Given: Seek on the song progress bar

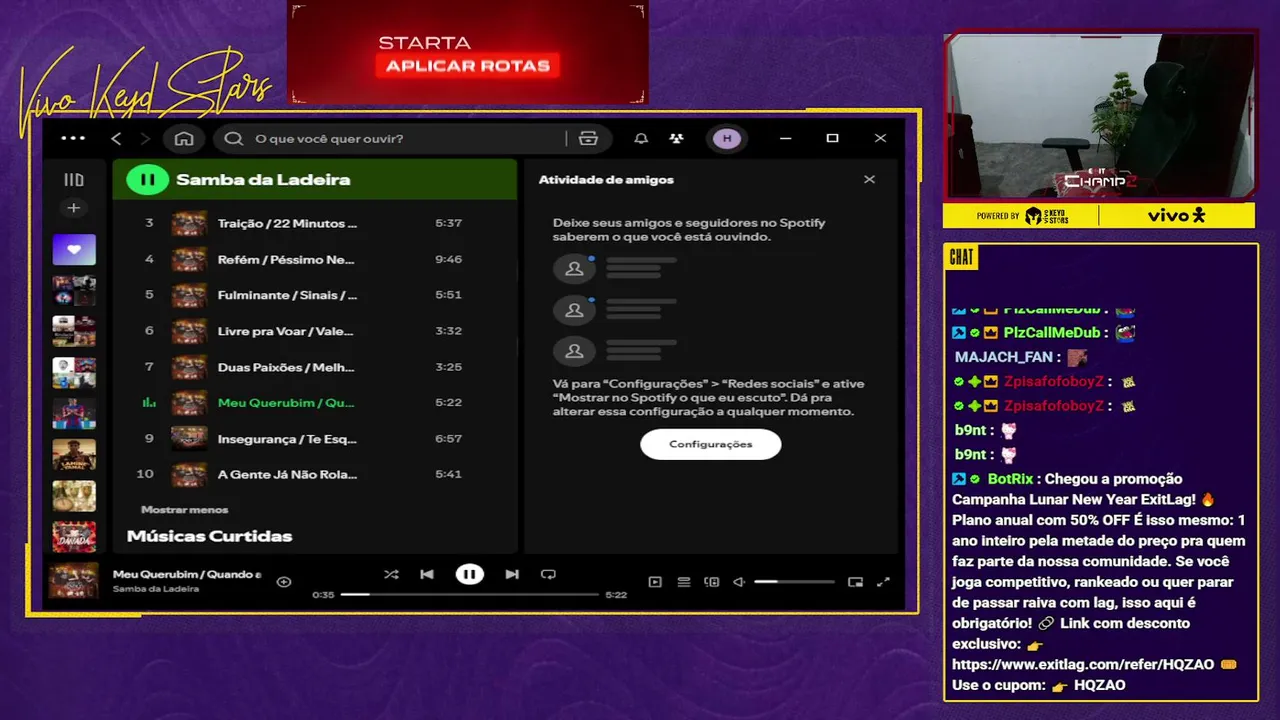Looking at the screenshot, I should click(468, 594).
